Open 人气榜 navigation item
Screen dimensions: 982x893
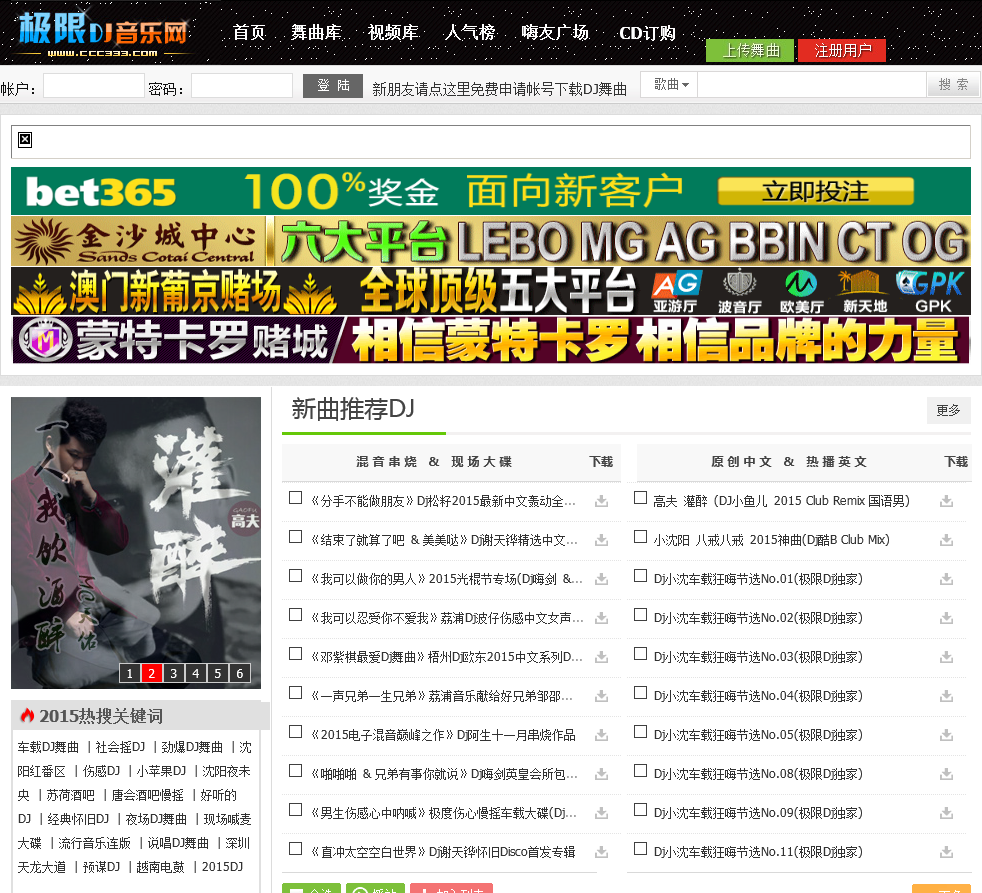[x=470, y=33]
